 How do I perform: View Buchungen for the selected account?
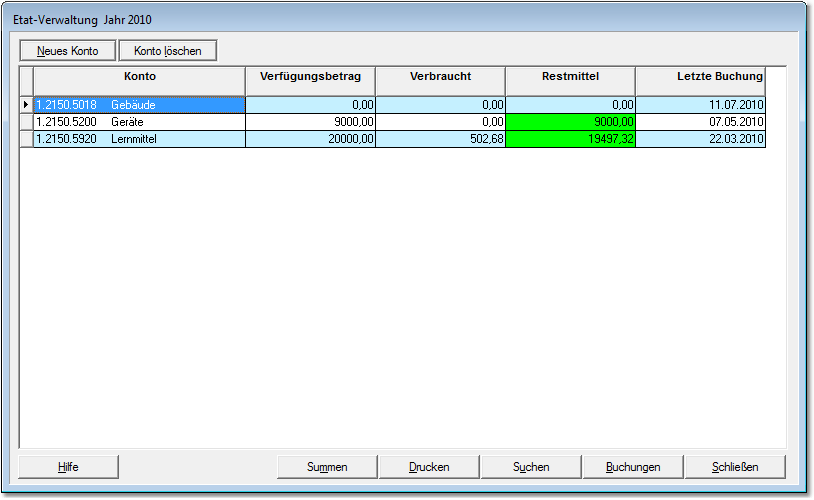pos(633,466)
